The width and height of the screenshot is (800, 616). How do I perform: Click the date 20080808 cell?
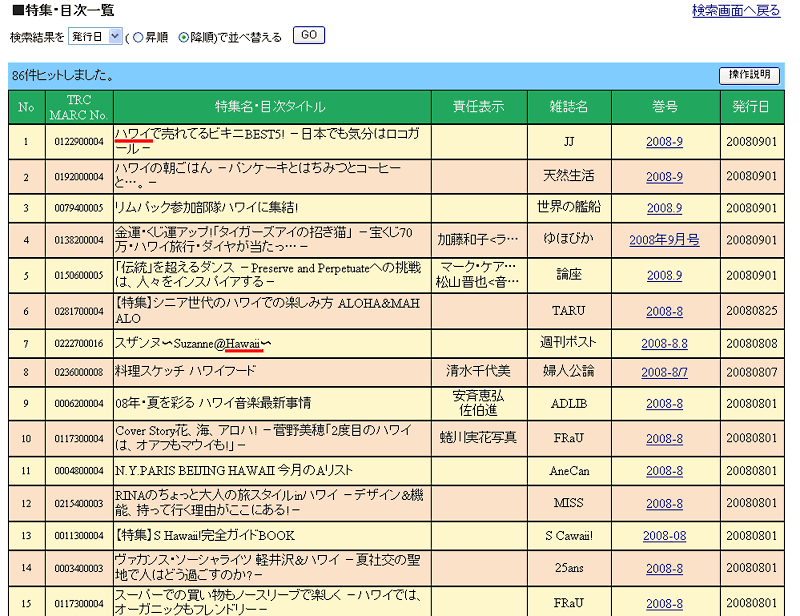[752, 343]
